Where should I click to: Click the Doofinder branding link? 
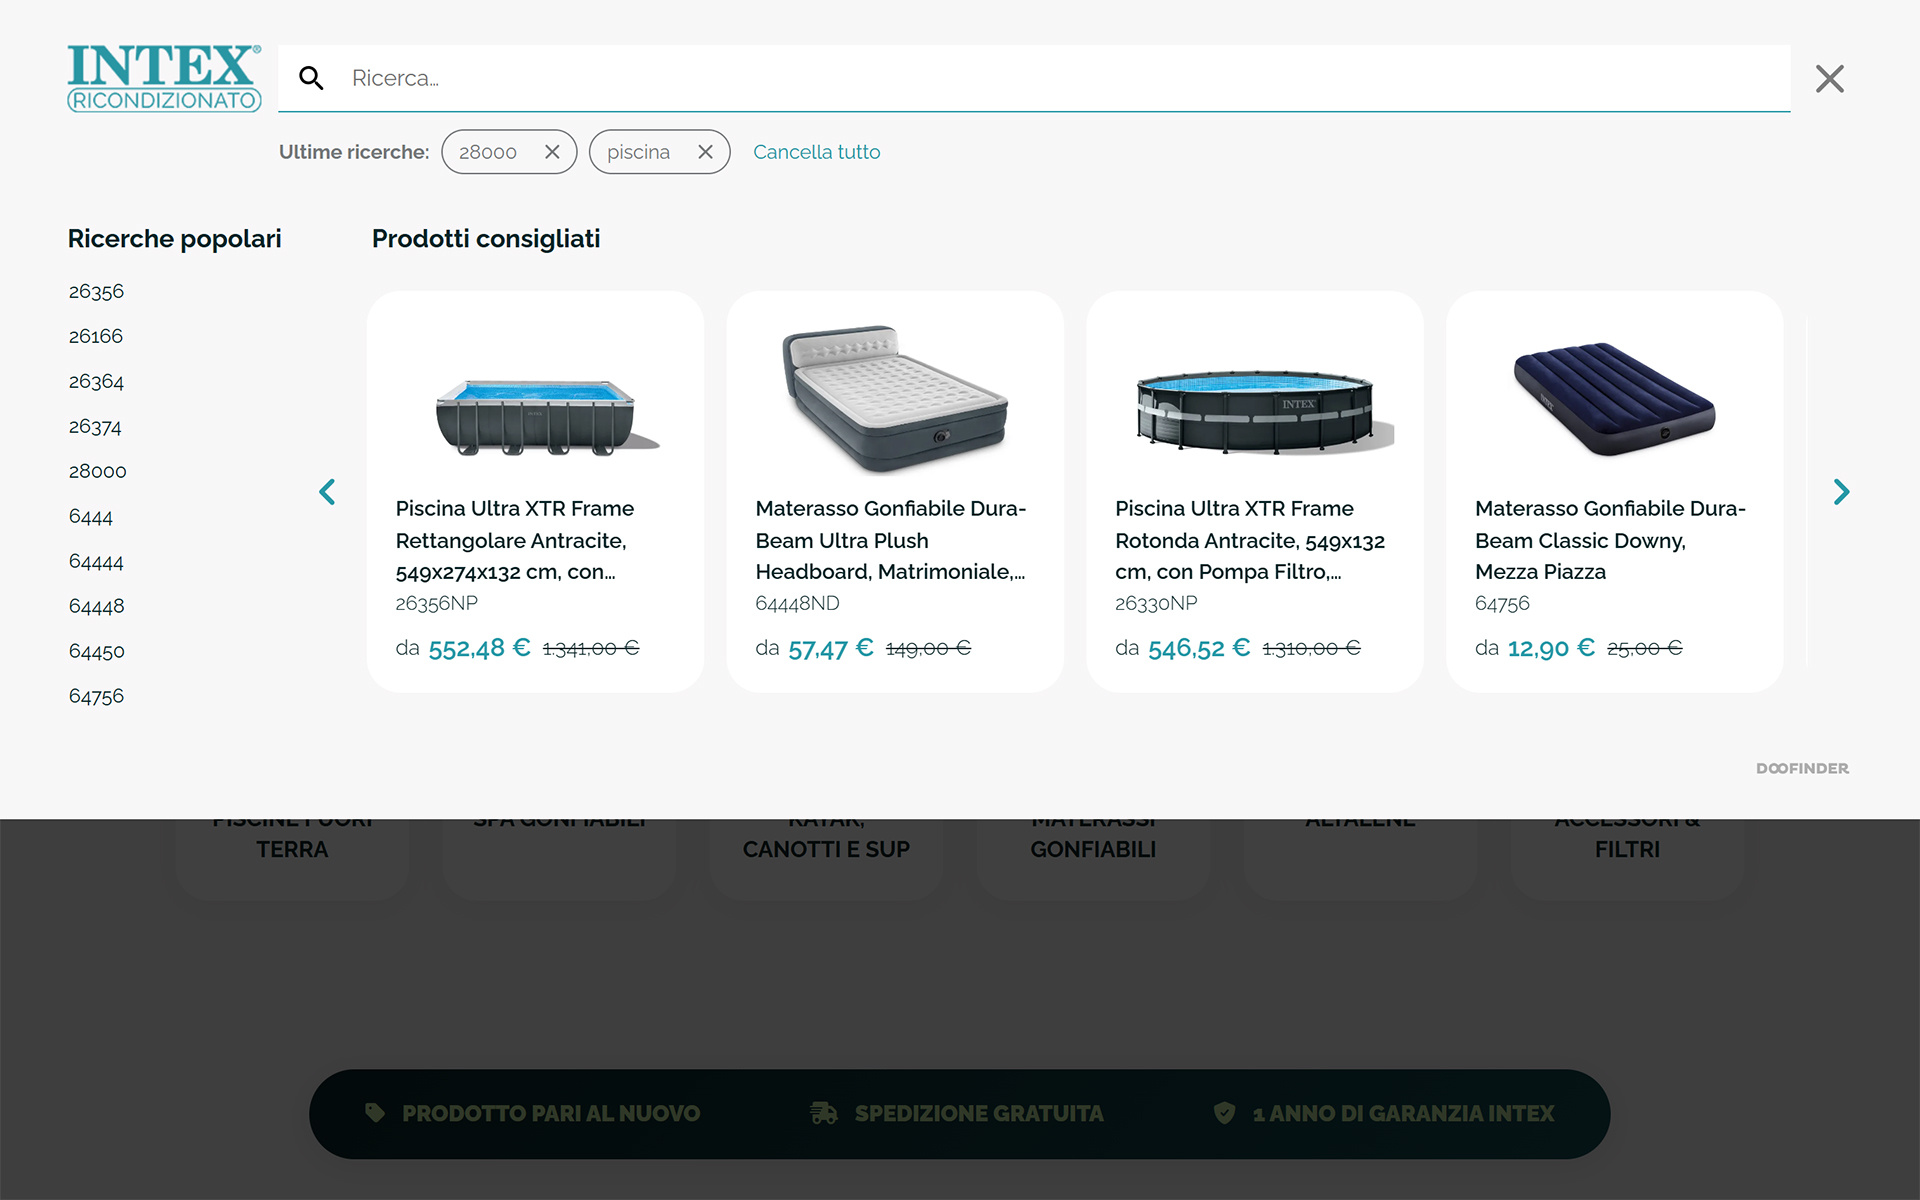coord(1802,769)
